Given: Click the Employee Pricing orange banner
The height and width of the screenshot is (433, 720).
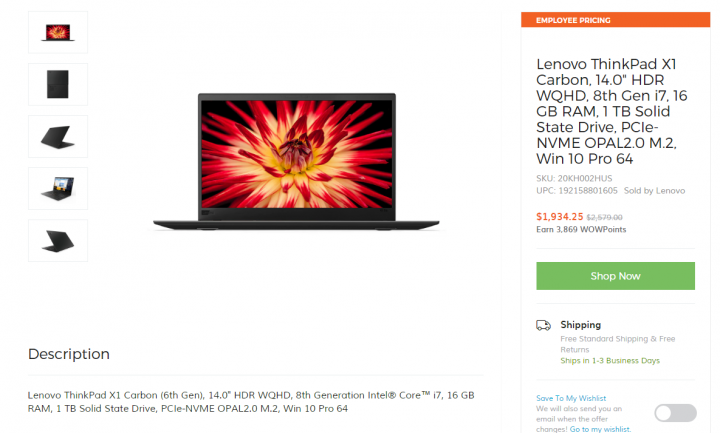Looking at the screenshot, I should point(615,20).
